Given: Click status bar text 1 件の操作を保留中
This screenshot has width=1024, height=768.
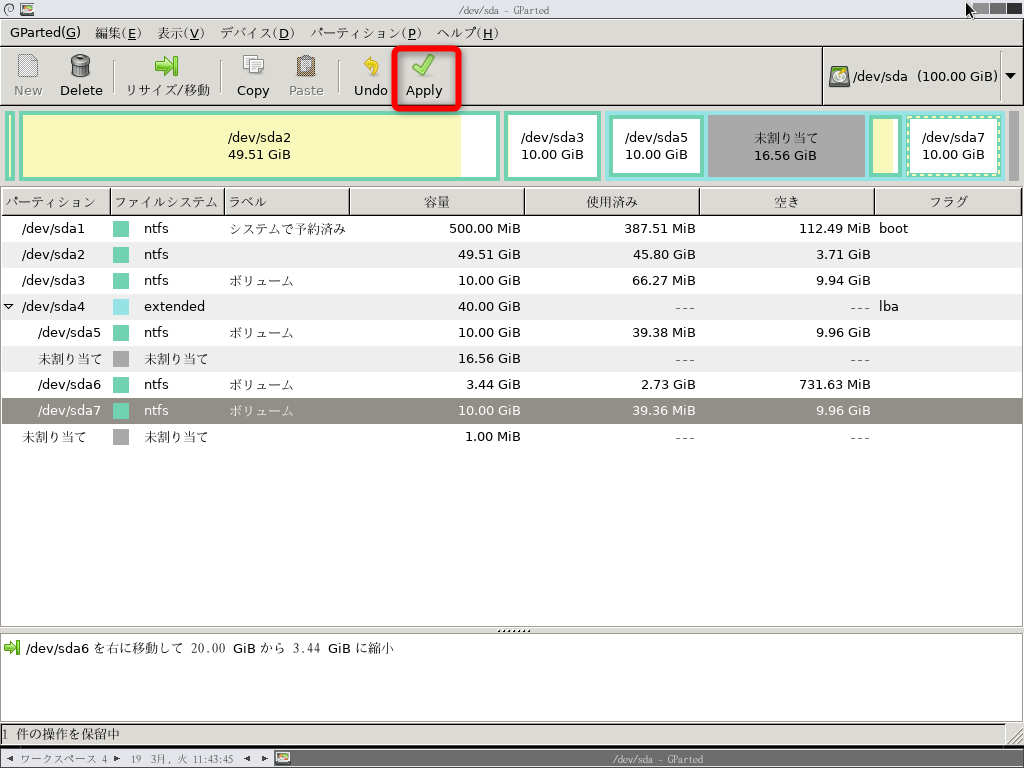Looking at the screenshot, I should [x=61, y=734].
